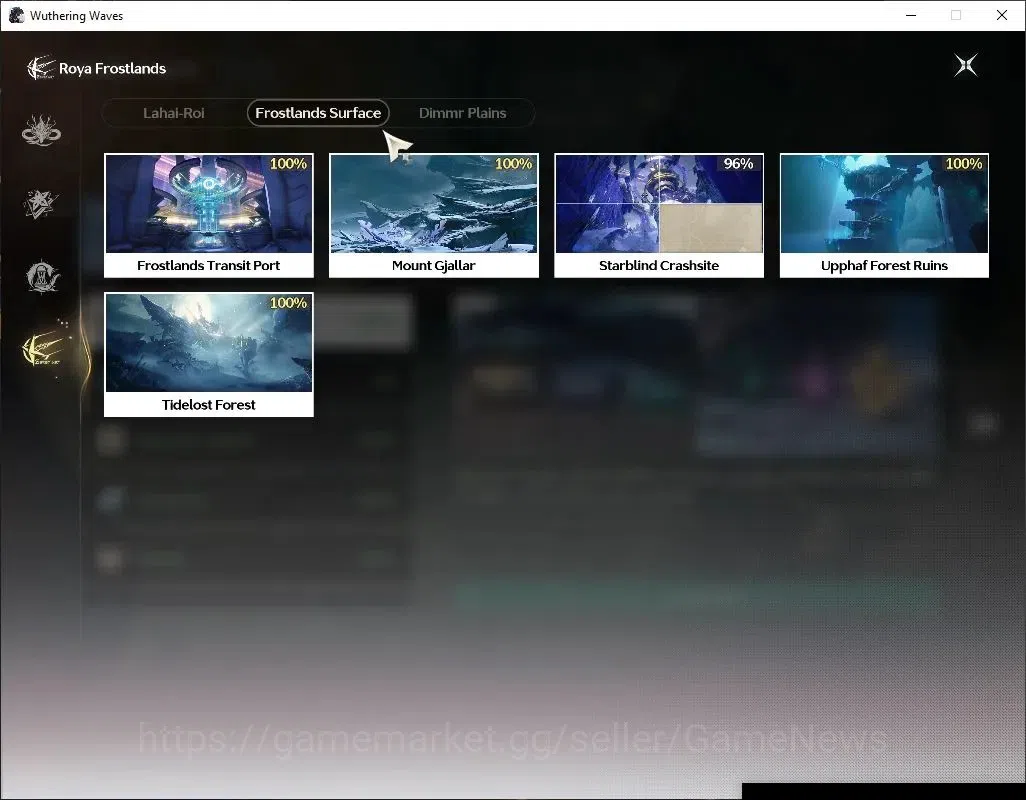Image resolution: width=1026 pixels, height=800 pixels.
Task: Select the second star-shaped region icon in sidebar
Action: (41, 203)
